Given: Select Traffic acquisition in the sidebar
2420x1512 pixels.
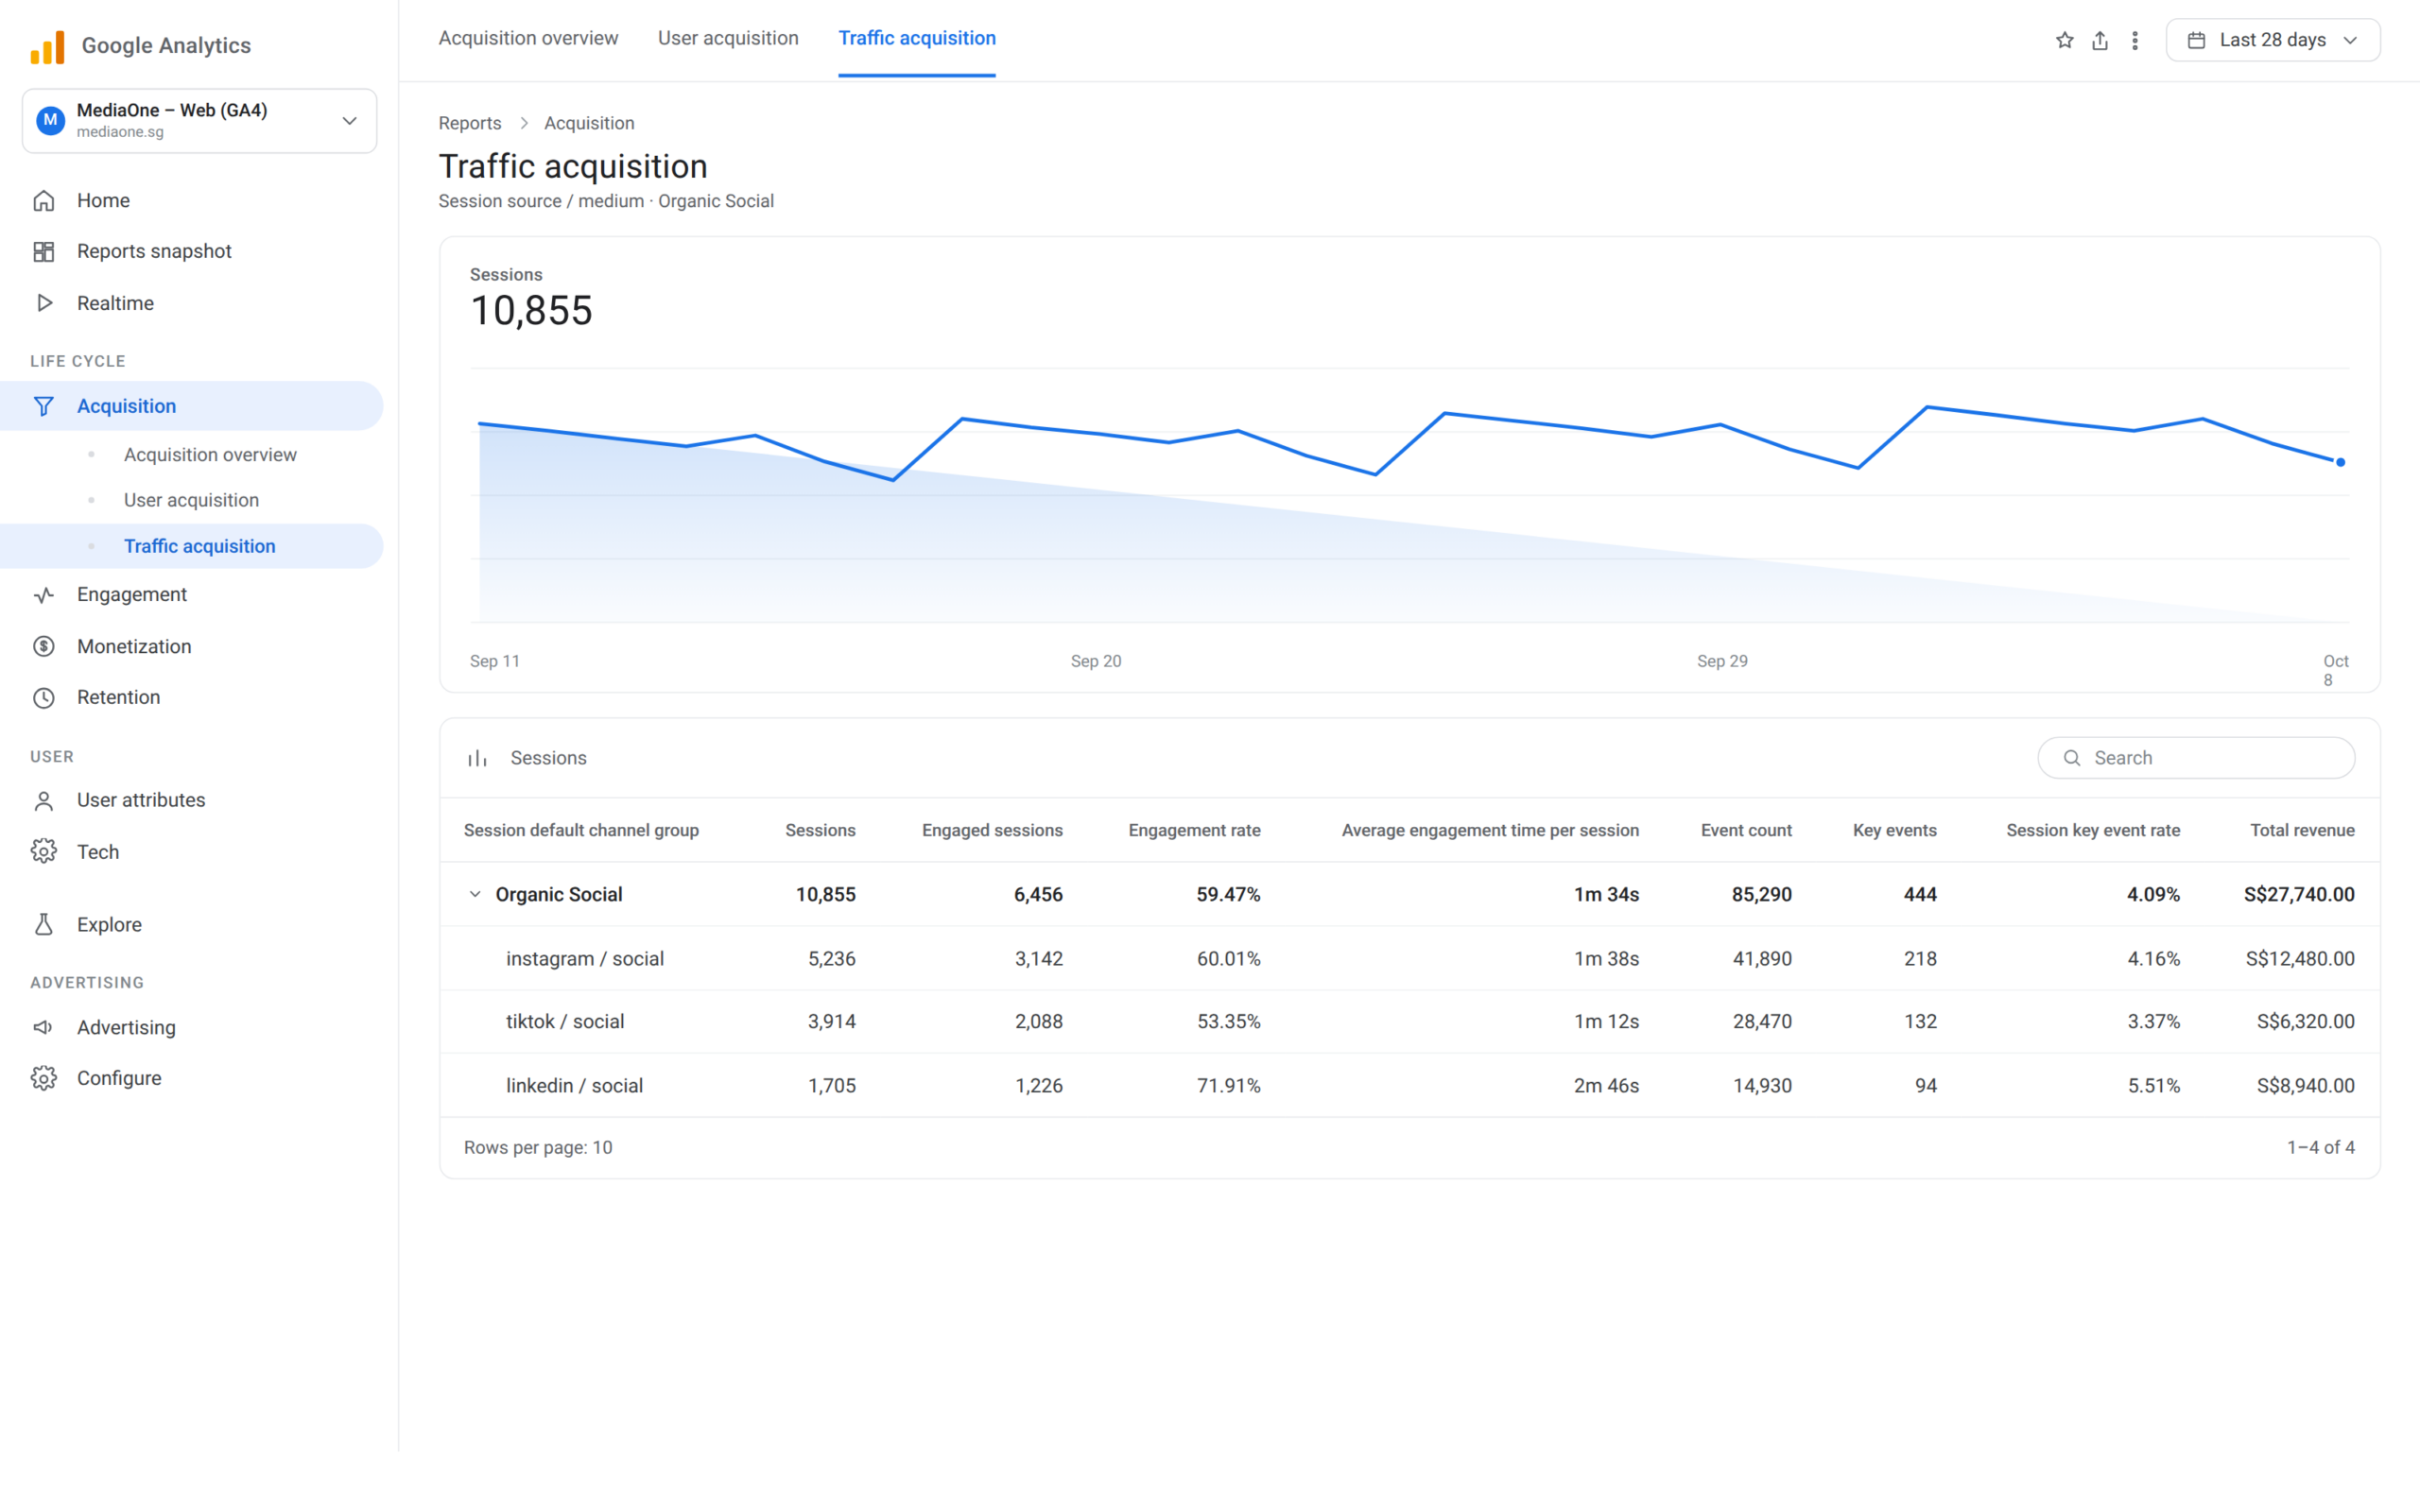Looking at the screenshot, I should [192, 547].
